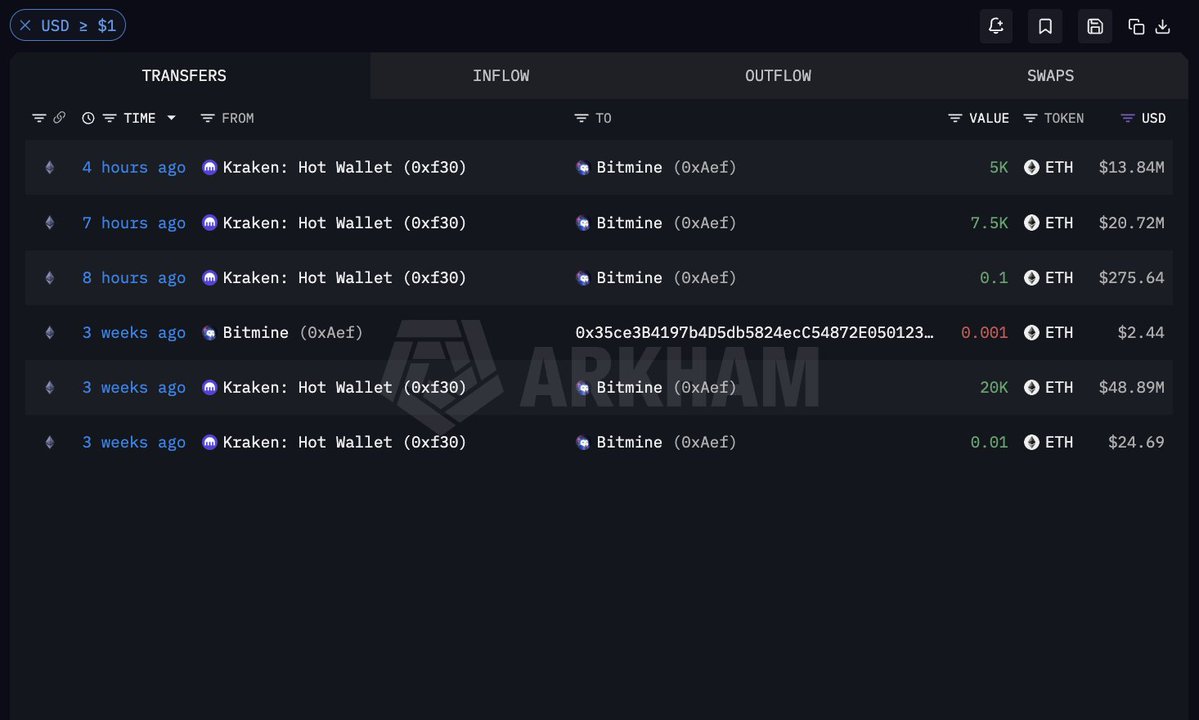
Task: Open the TO column filter
Action: tap(581, 118)
